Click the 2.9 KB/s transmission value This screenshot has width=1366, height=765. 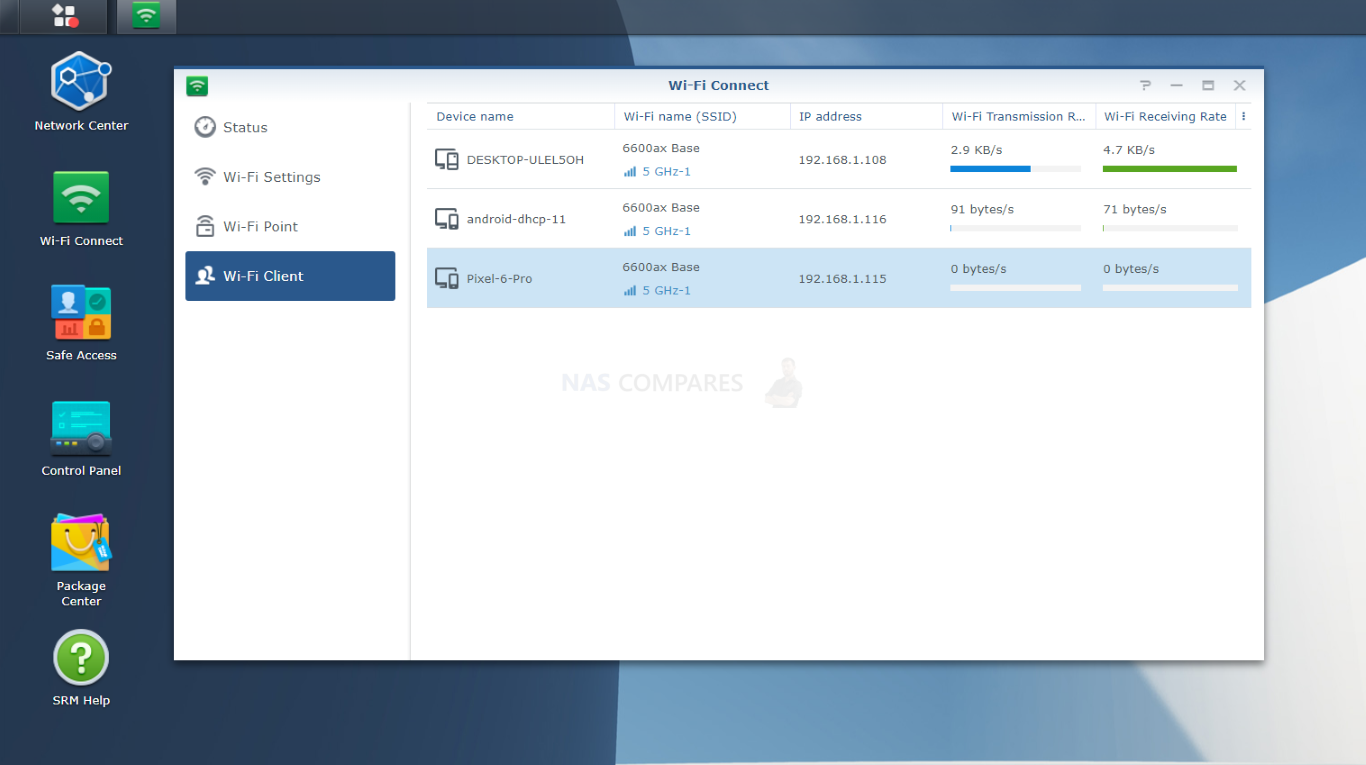tap(976, 150)
